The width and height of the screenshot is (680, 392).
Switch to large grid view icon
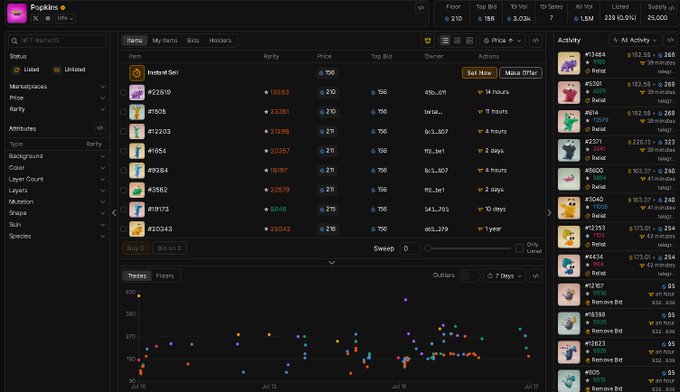coord(469,40)
